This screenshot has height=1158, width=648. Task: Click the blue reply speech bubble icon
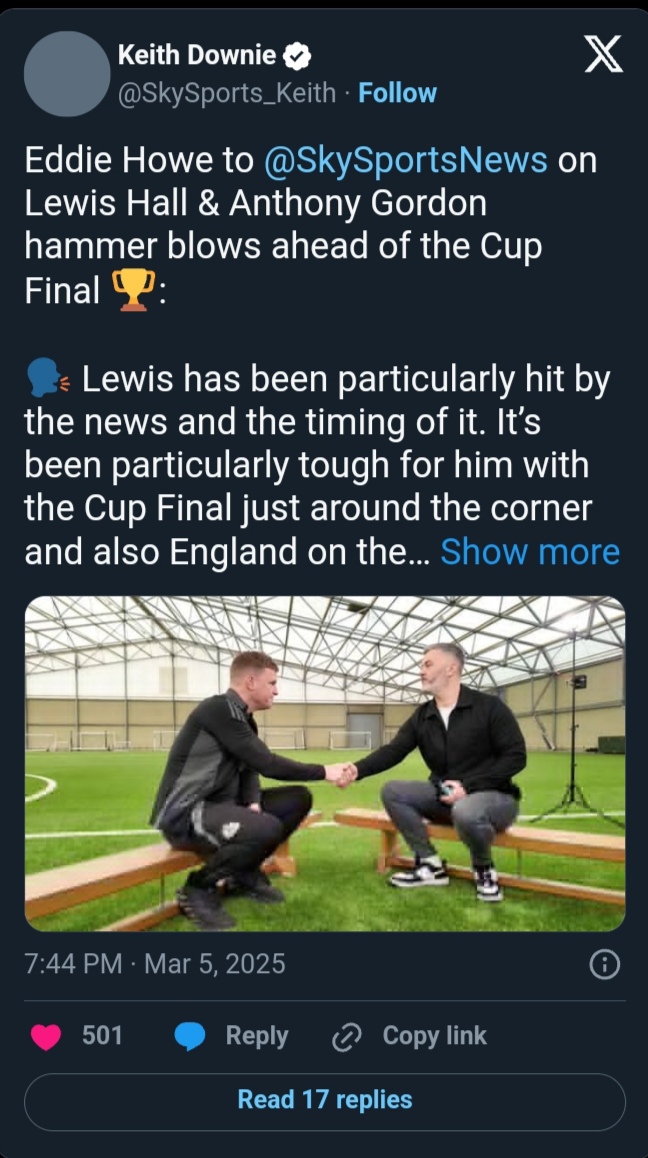pyautogui.click(x=190, y=1036)
